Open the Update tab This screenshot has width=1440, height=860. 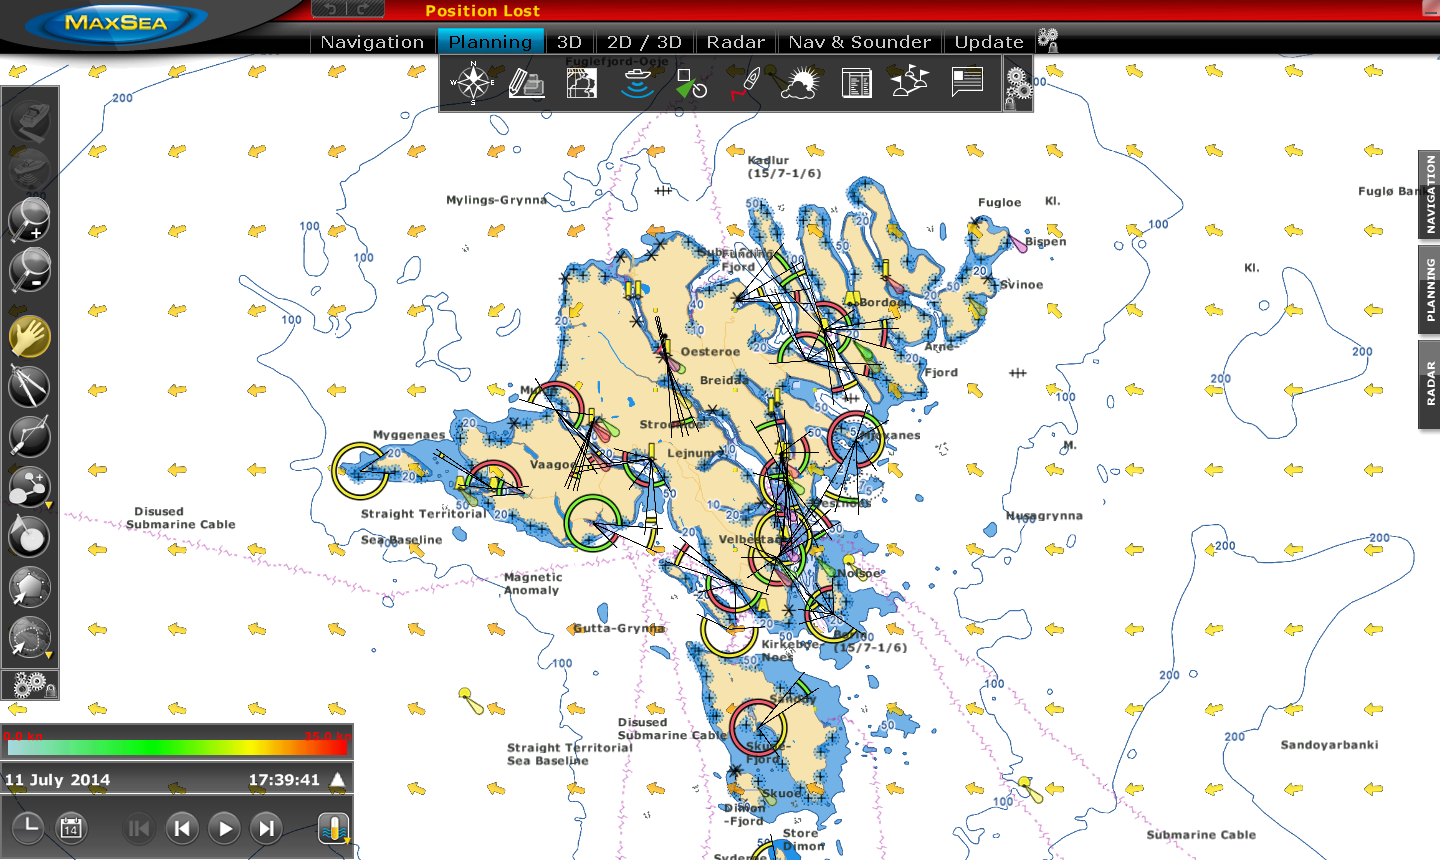point(989,42)
